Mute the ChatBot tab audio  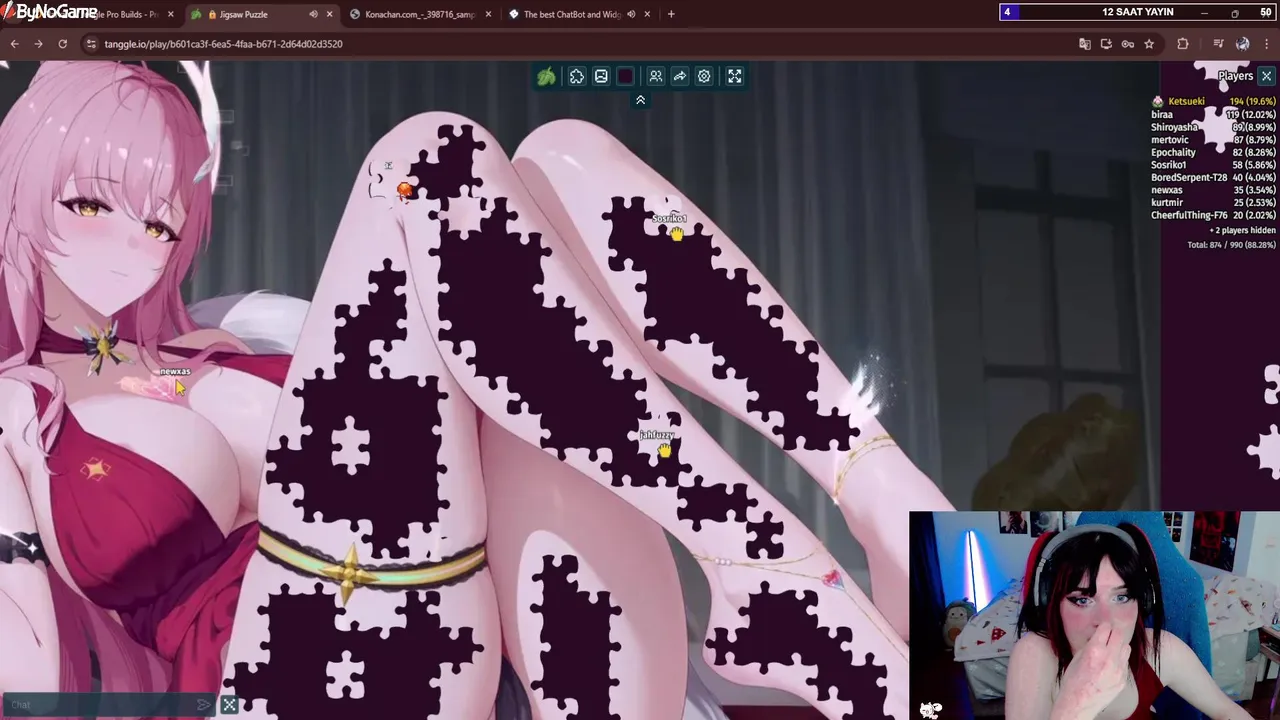(x=631, y=14)
